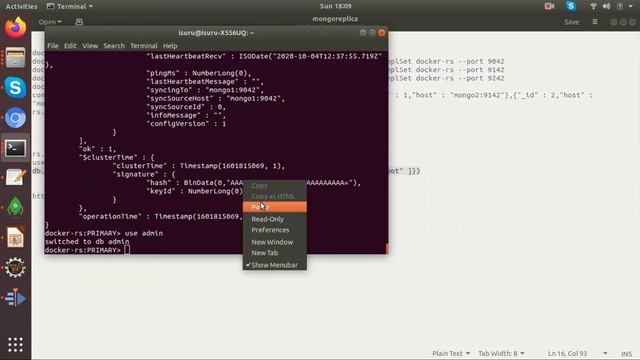Launch the green rocket app in dock

click(15, 207)
